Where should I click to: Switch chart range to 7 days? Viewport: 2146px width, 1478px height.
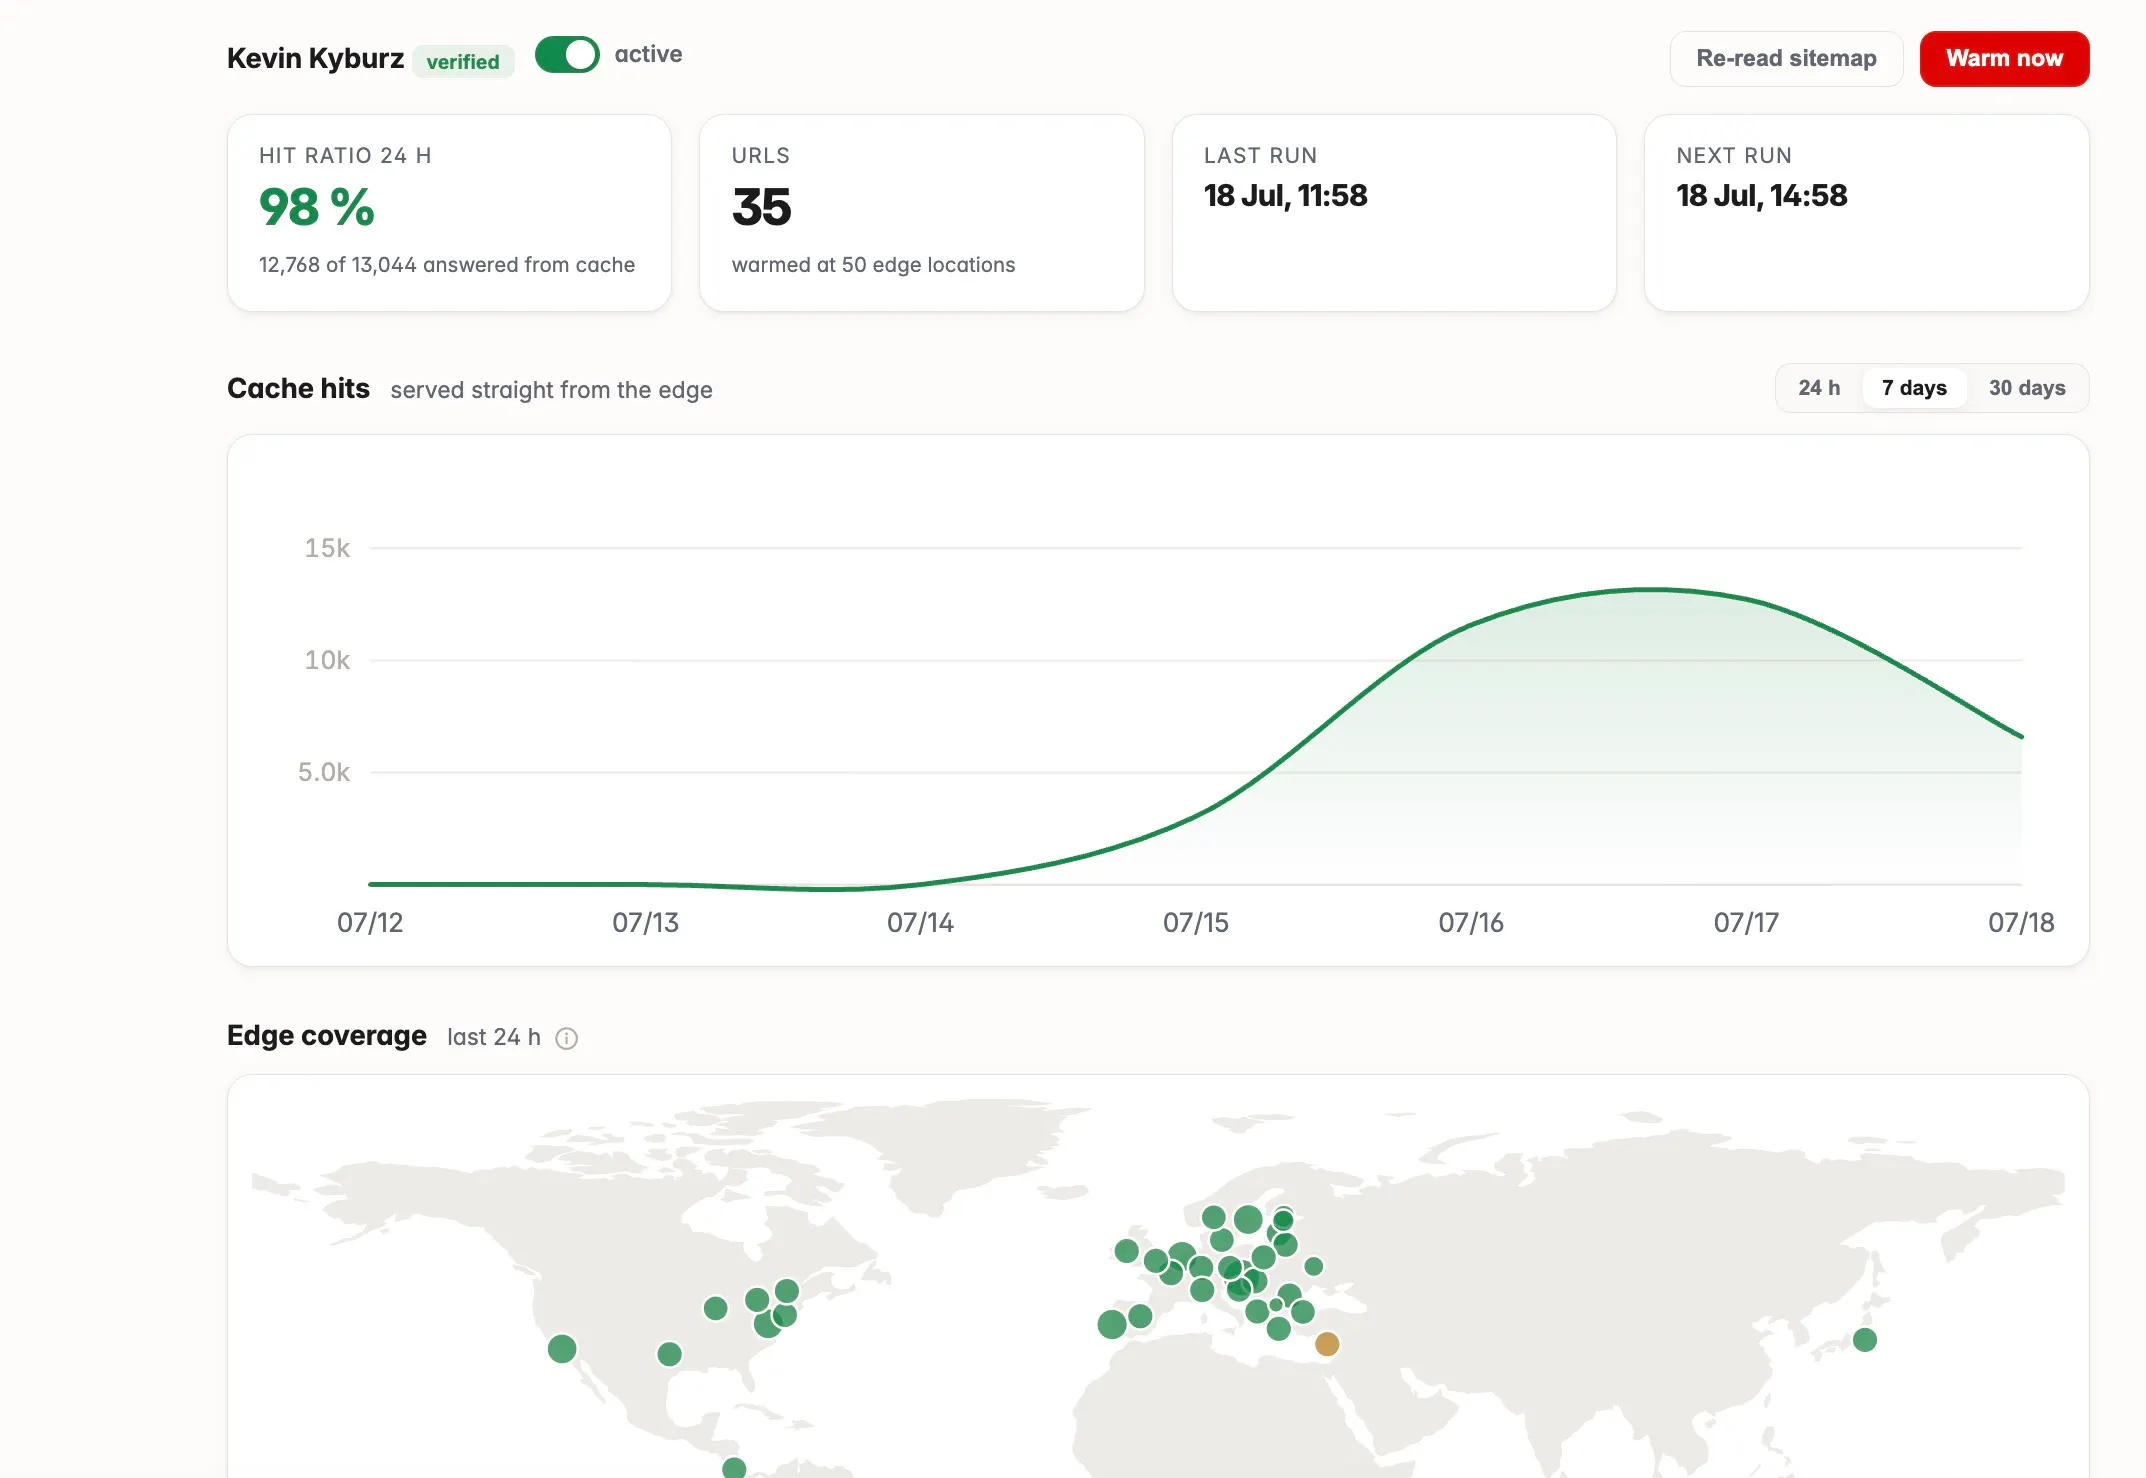point(1914,388)
